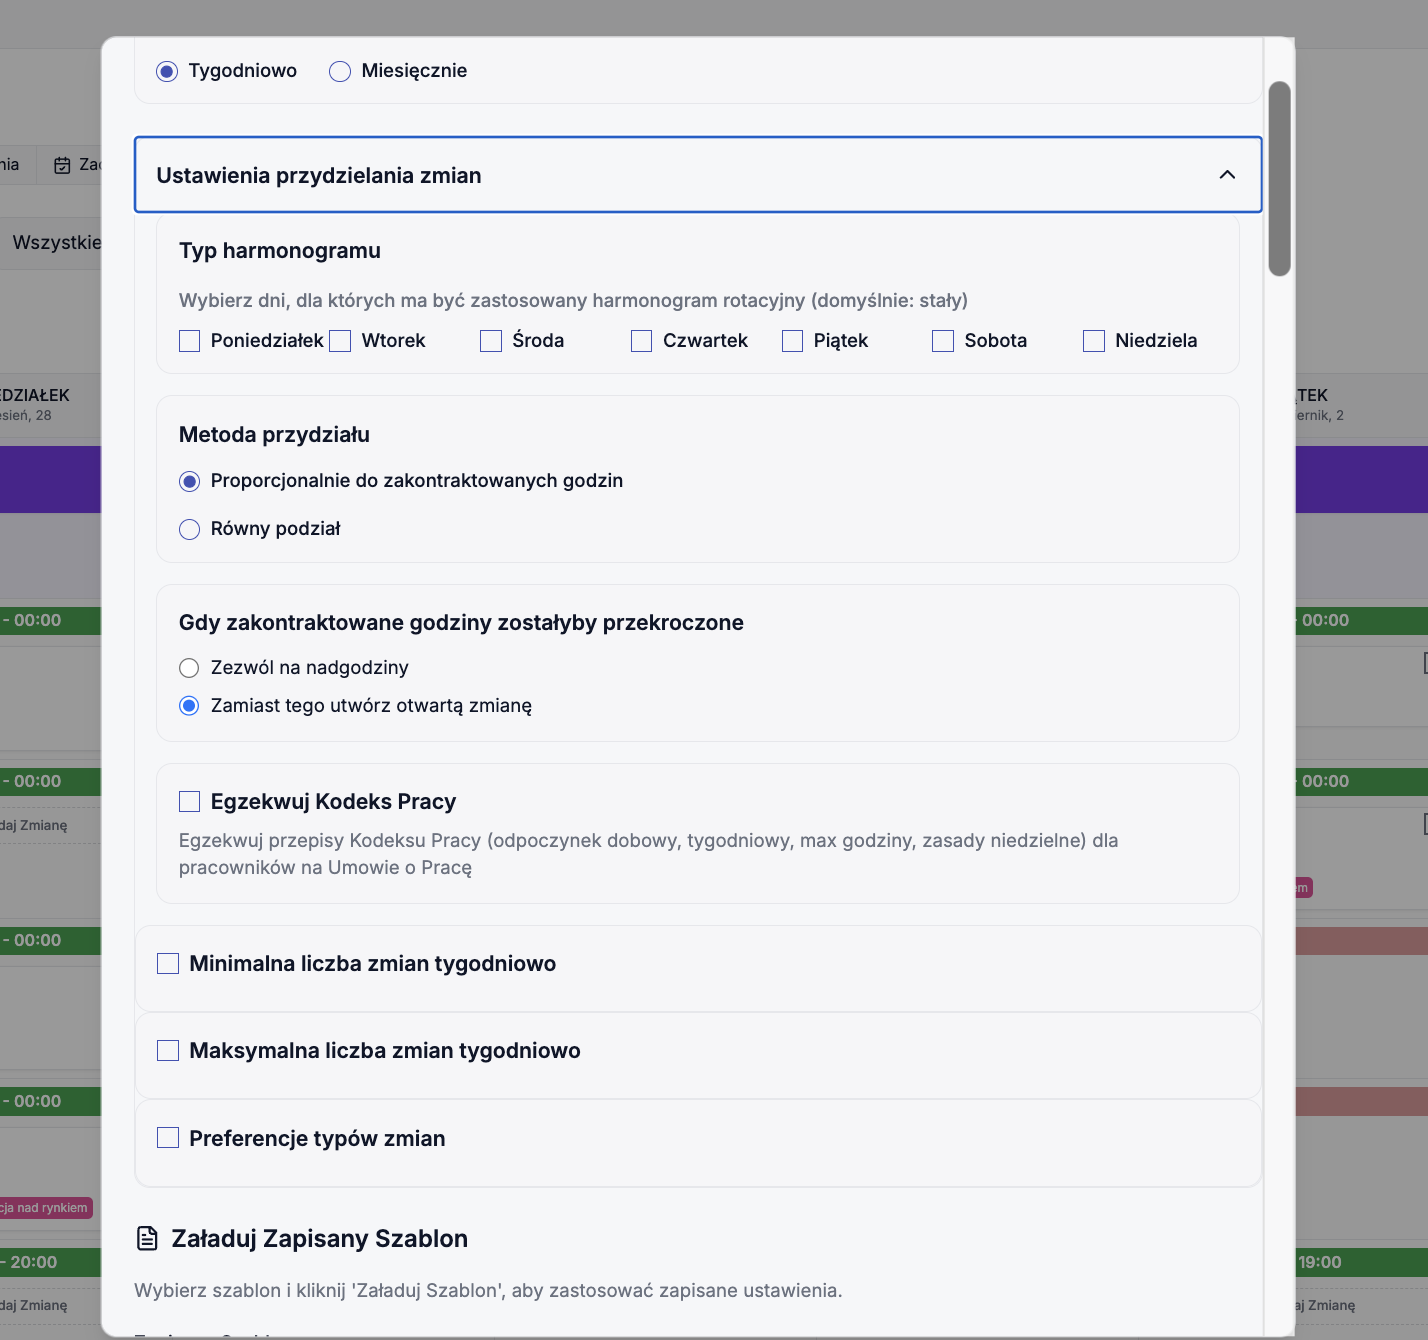Click the 'Egzekwuj przepisy Kodeksu Pracy' description
1428x1340 pixels.
(x=648, y=854)
